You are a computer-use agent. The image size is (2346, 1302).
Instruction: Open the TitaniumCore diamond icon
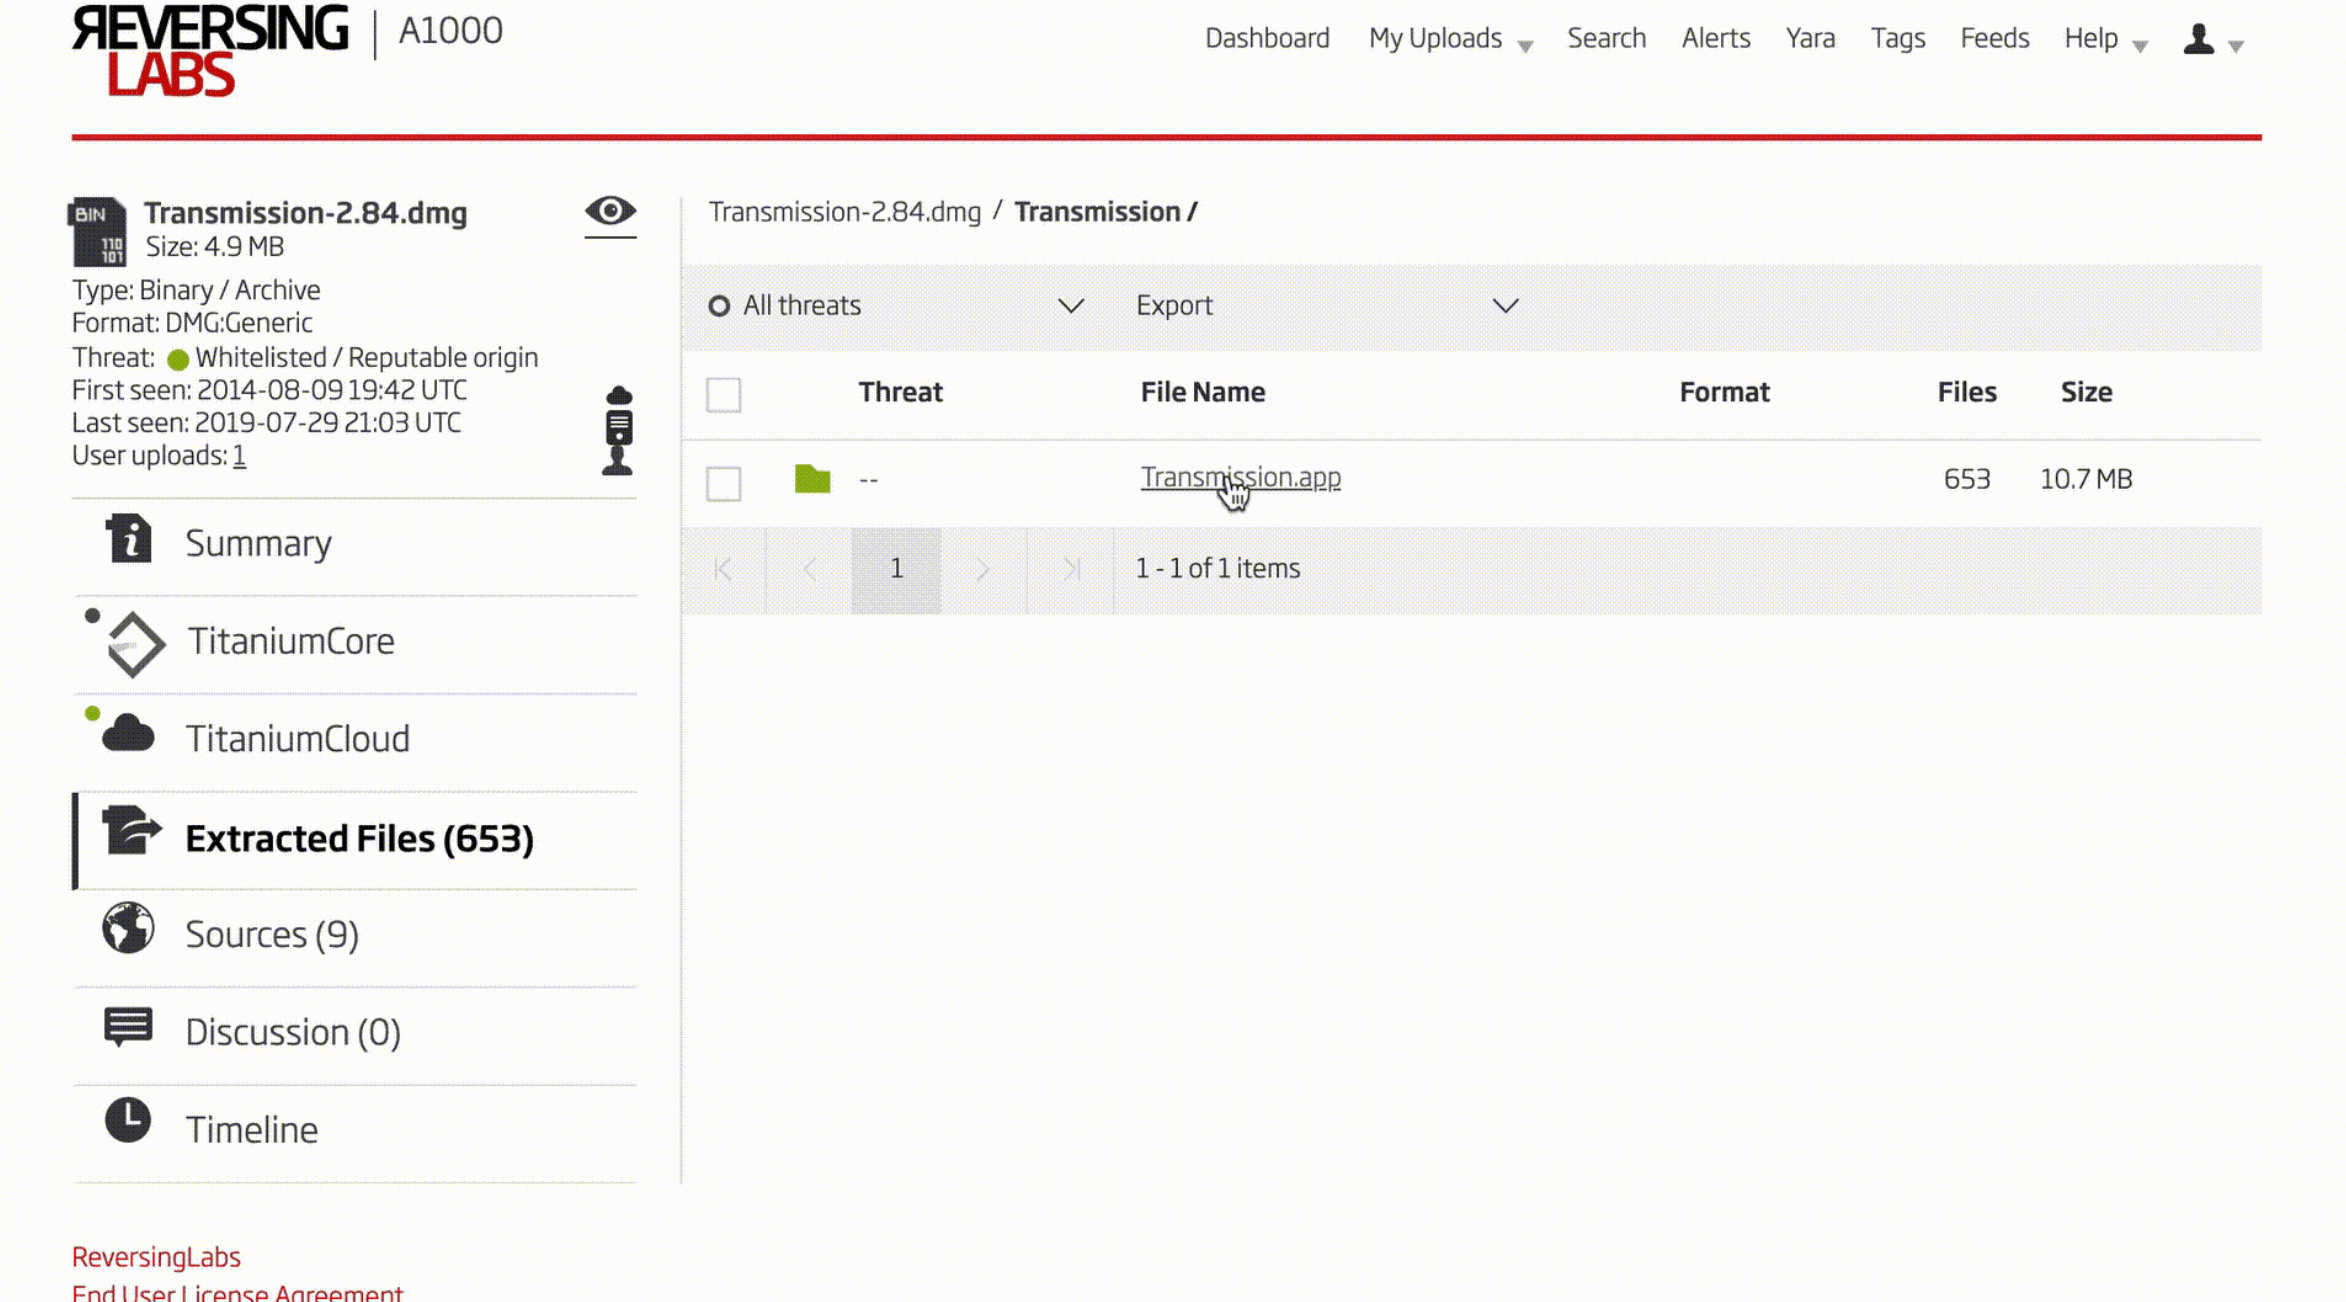[135, 643]
